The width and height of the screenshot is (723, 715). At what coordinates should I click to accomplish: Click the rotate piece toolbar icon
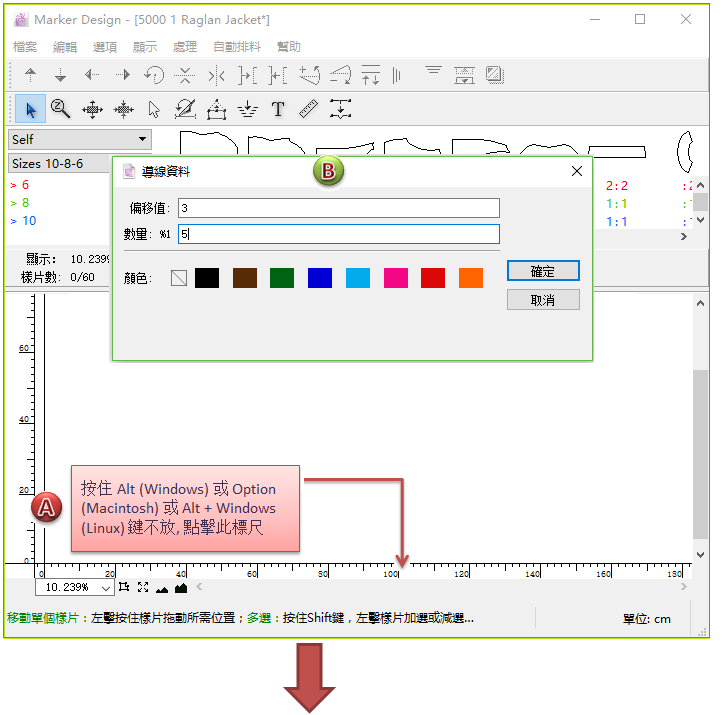point(154,75)
